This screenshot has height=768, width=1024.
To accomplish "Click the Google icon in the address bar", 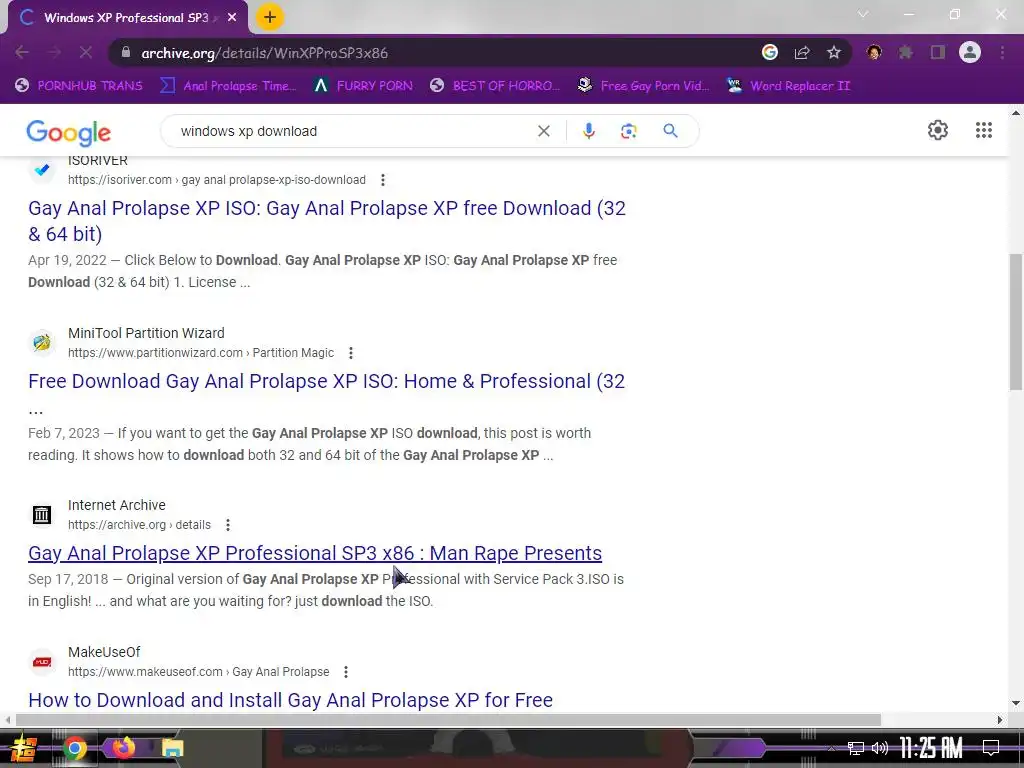I will coord(770,52).
